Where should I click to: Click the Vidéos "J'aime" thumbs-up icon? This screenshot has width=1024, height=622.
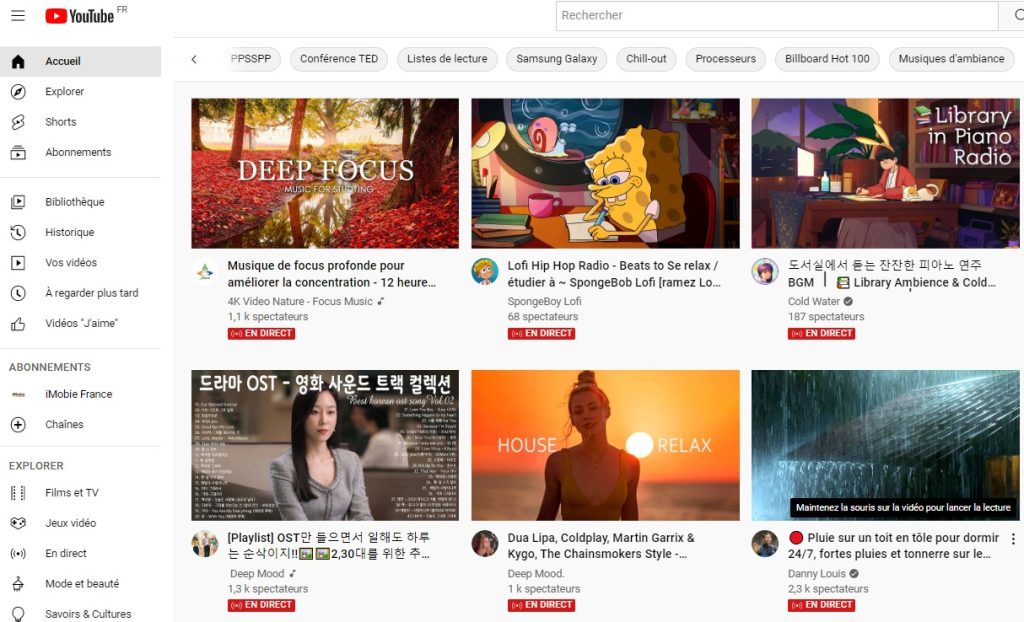tap(18, 323)
